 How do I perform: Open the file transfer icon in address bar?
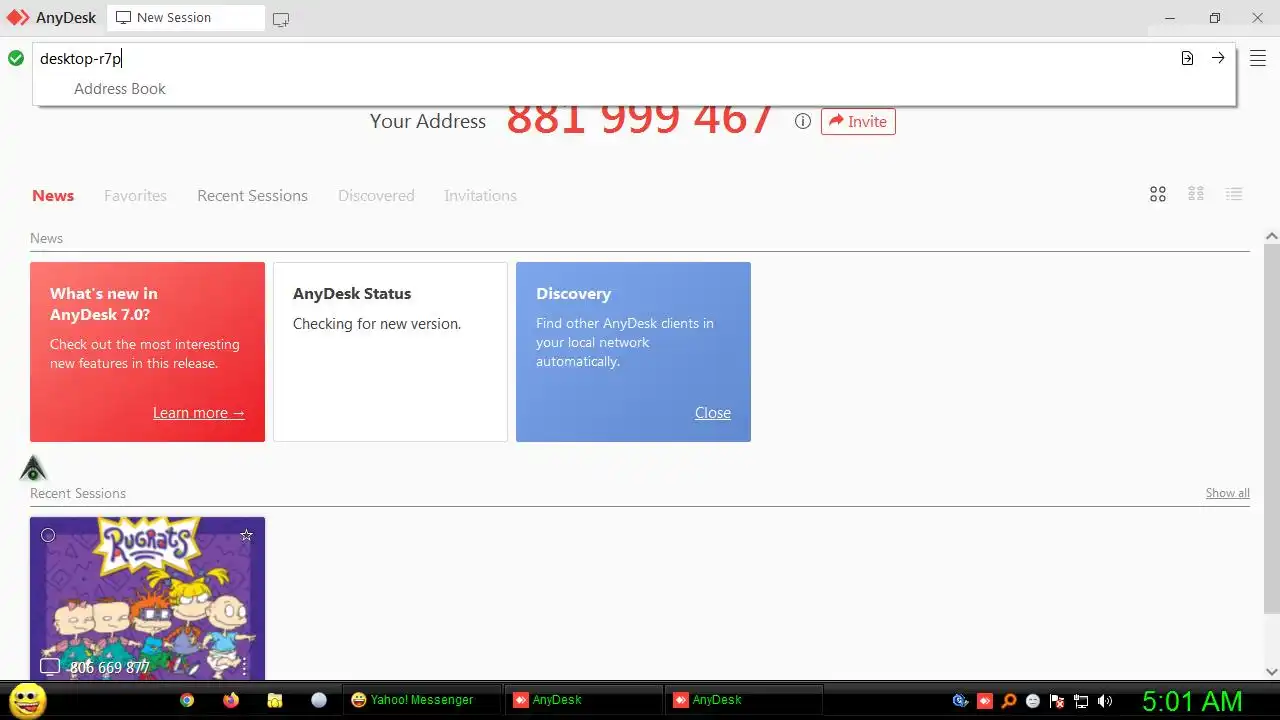[1187, 58]
